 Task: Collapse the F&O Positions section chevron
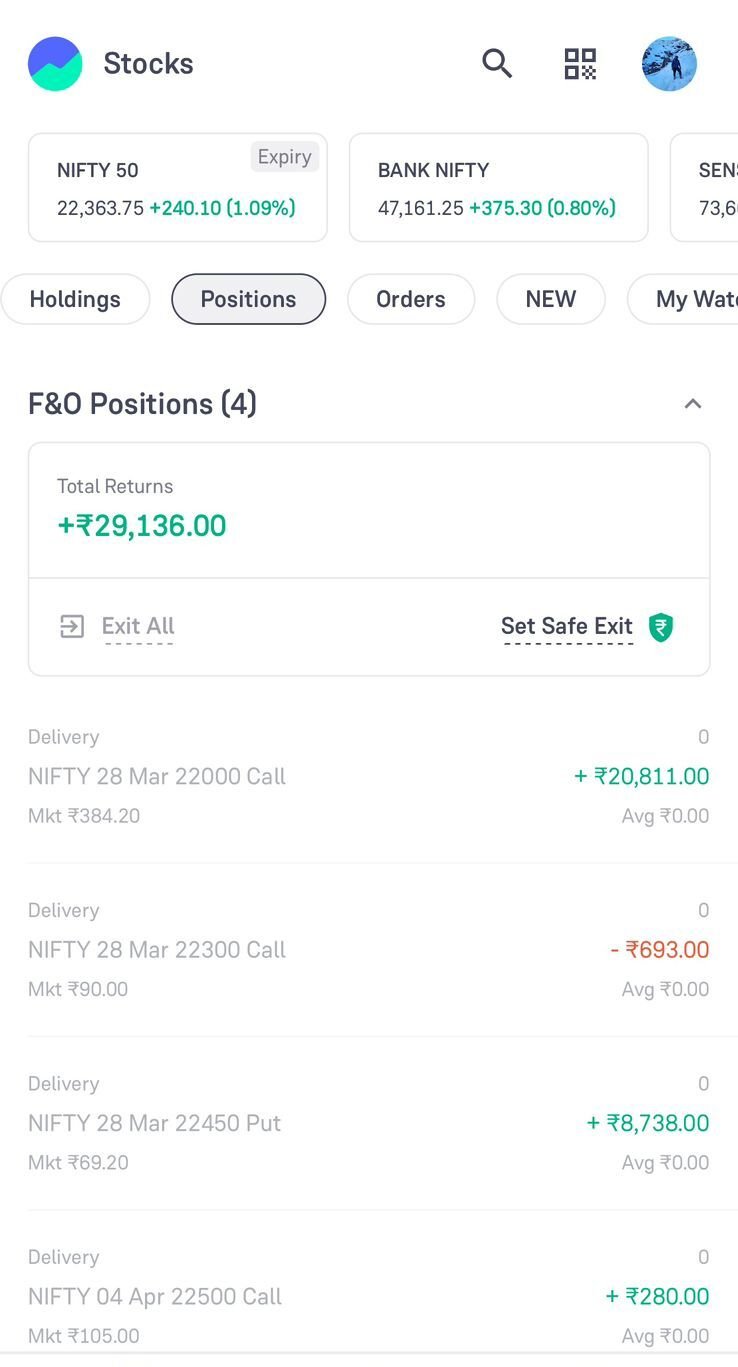[692, 404]
